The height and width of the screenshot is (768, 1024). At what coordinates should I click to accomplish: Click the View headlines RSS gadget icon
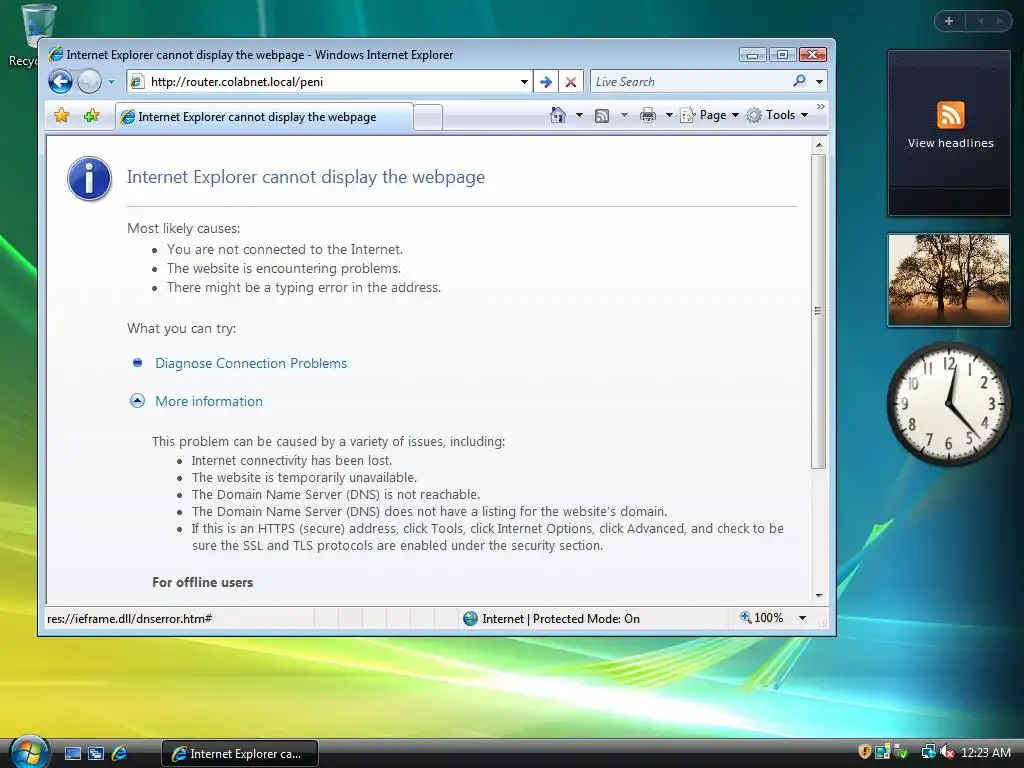point(950,116)
